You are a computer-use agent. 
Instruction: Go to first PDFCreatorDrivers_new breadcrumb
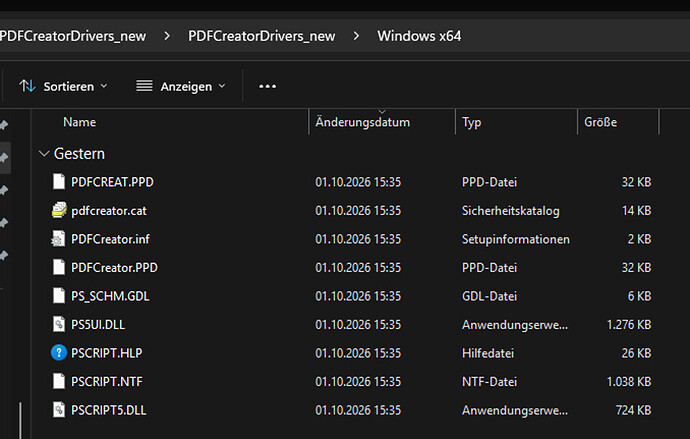[x=73, y=36]
